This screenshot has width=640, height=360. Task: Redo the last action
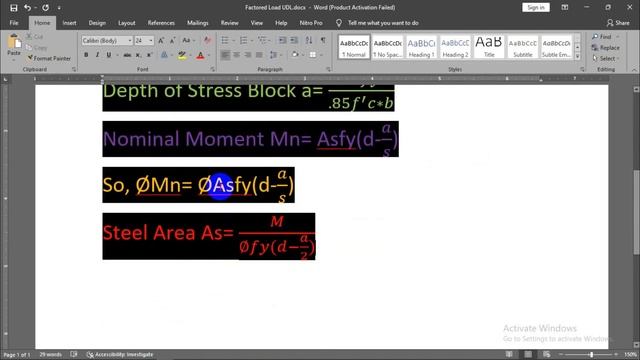pyautogui.click(x=45, y=8)
